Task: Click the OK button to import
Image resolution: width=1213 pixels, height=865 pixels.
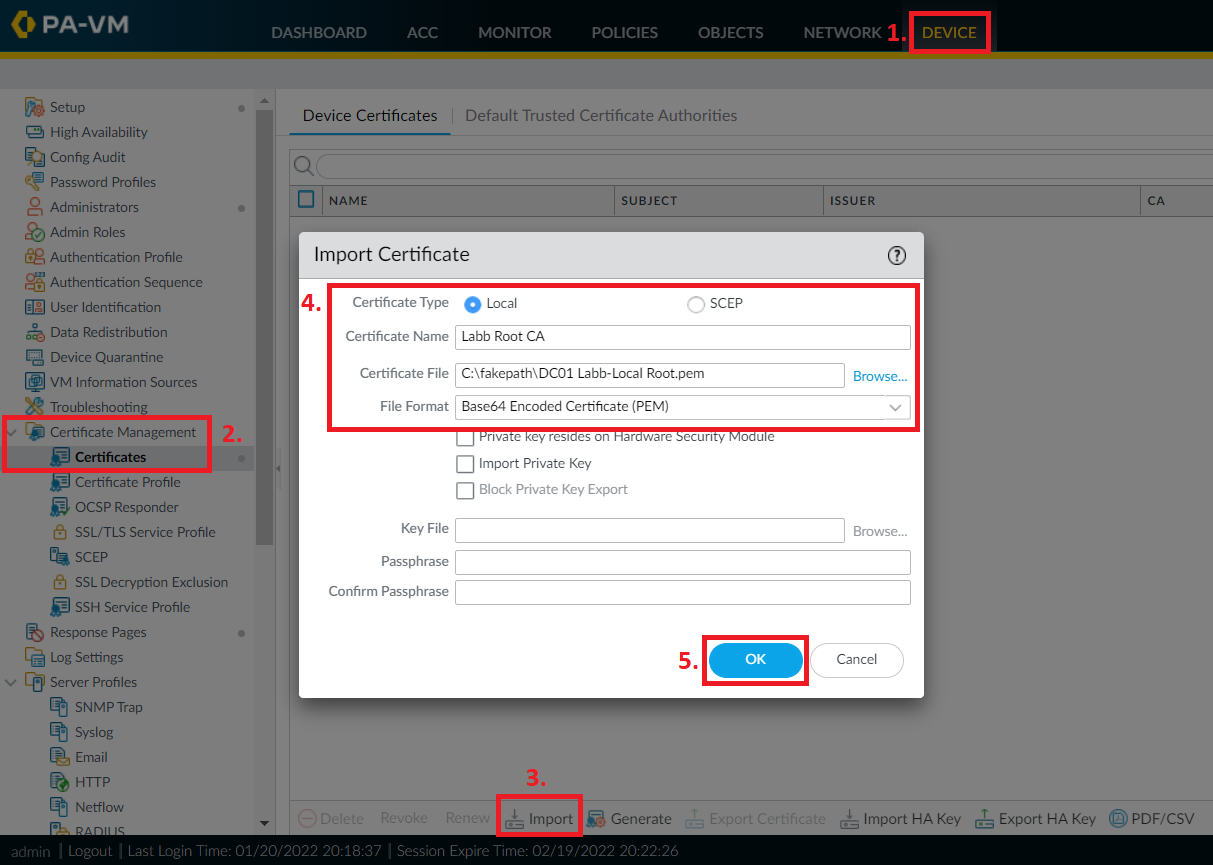Action: 755,660
